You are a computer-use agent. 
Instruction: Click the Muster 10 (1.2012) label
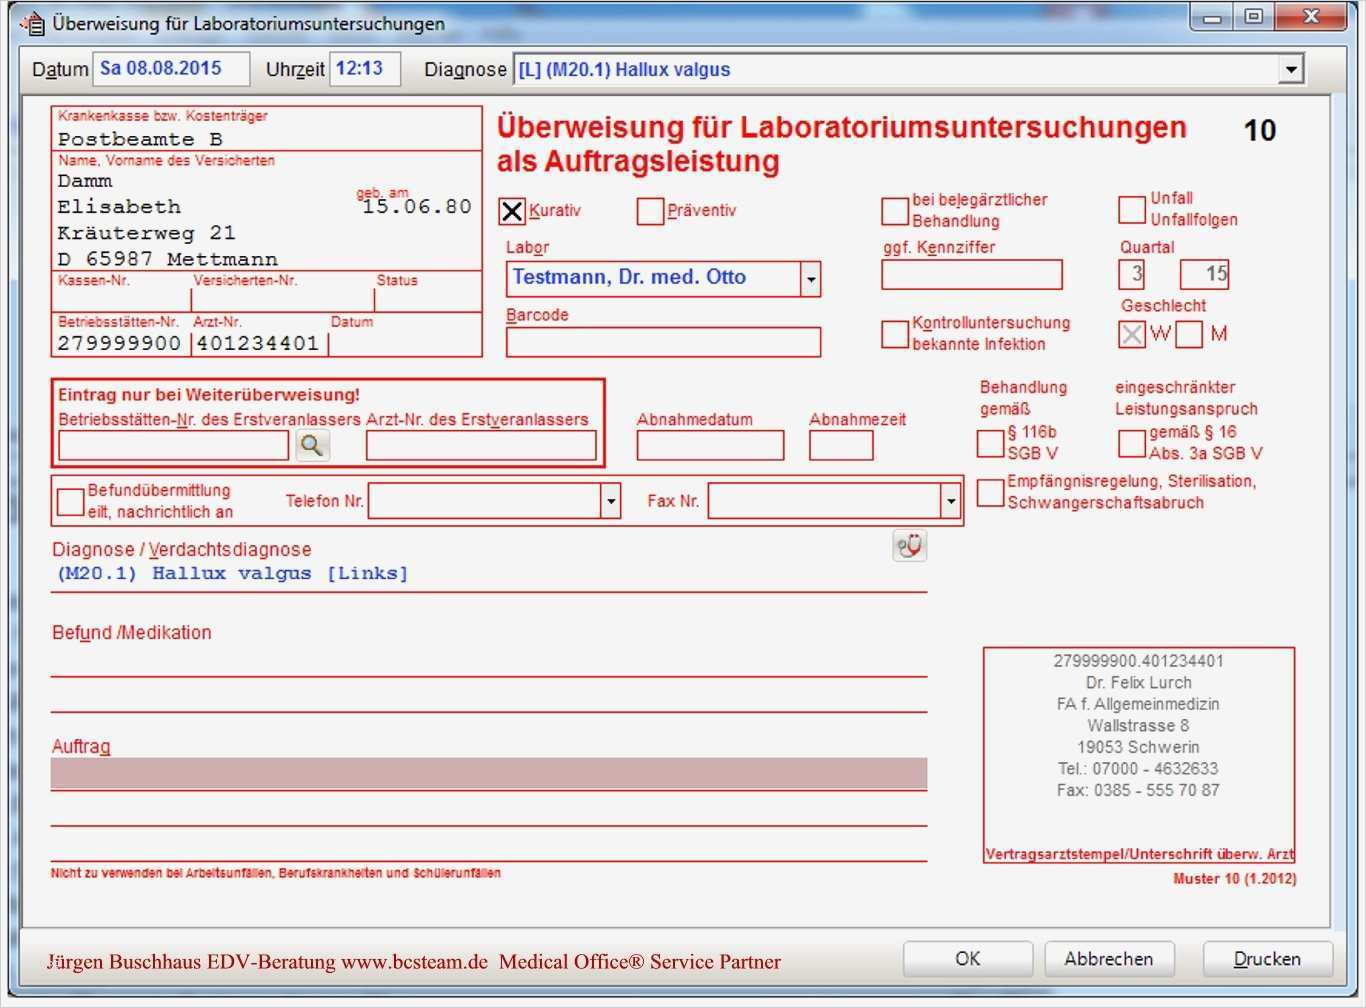(1235, 879)
